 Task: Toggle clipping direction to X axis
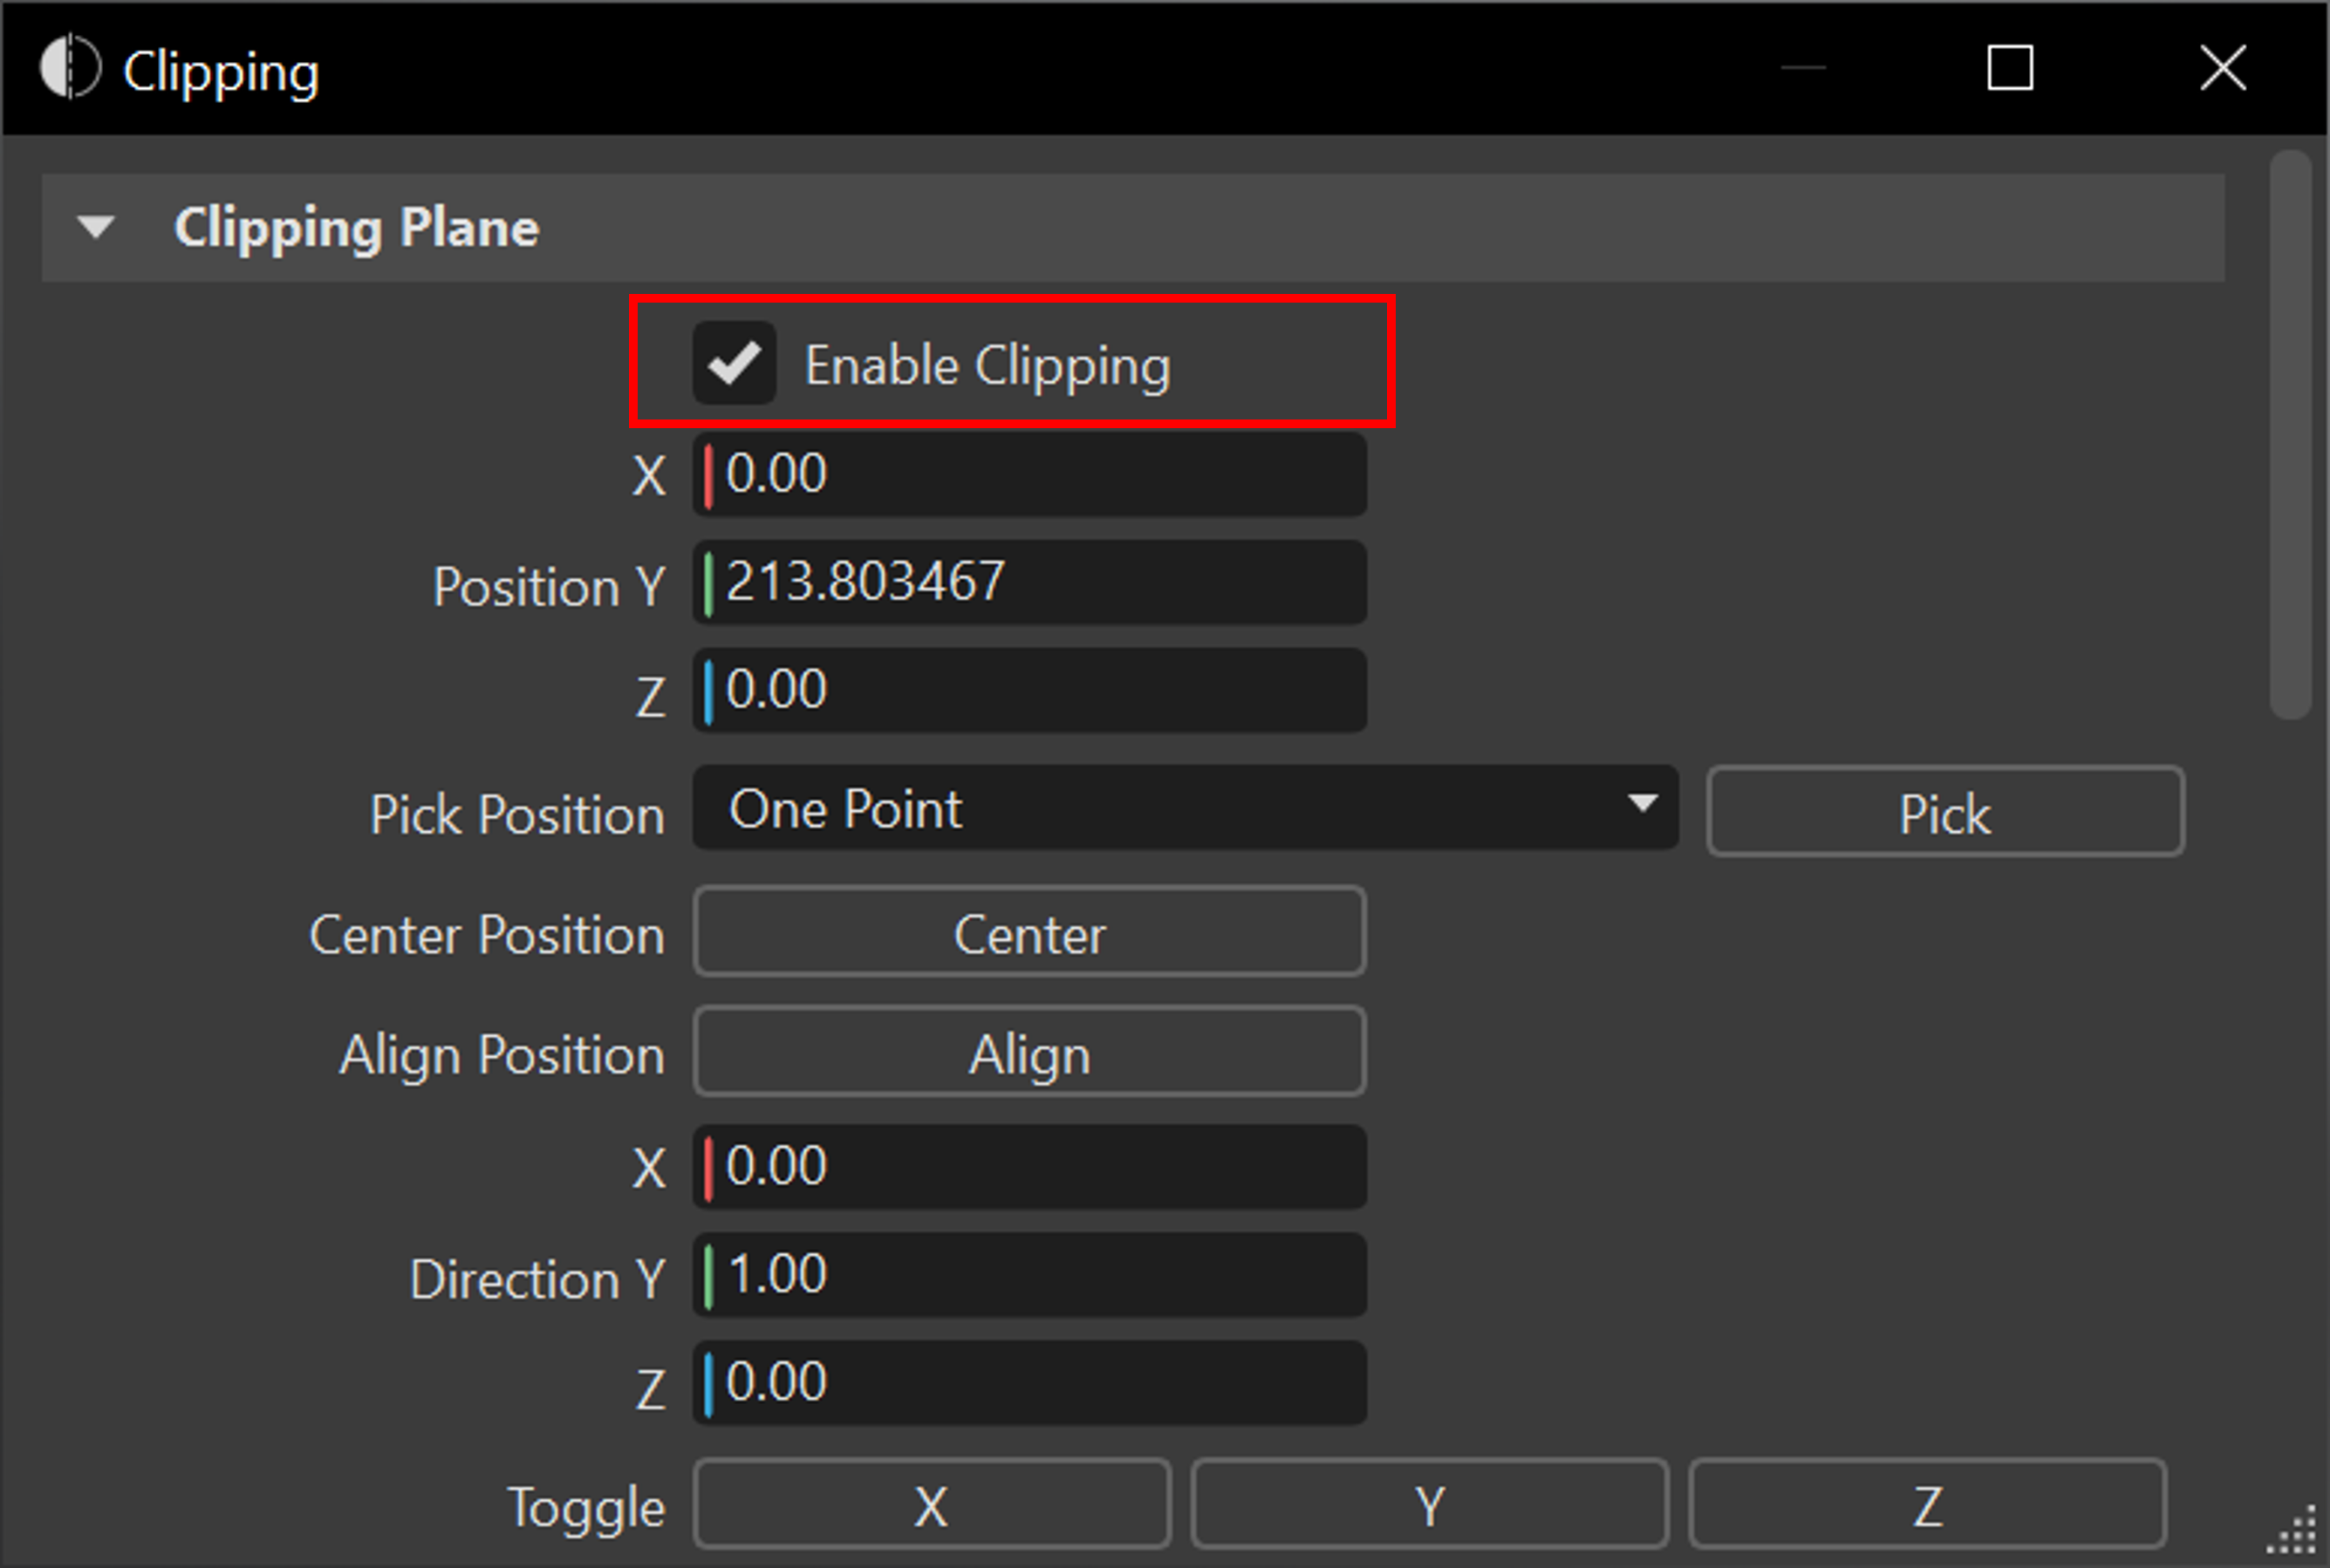coord(931,1505)
